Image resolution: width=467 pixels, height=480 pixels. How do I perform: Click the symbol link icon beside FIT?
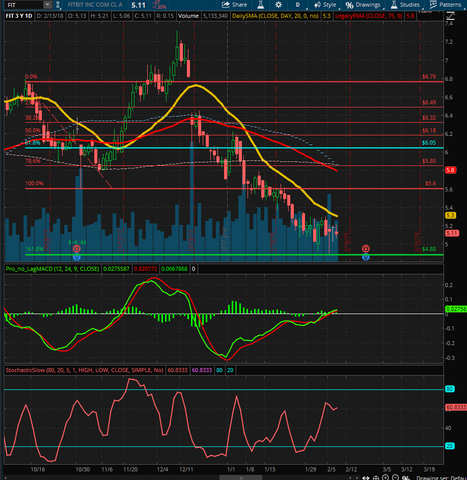(x=58, y=5)
